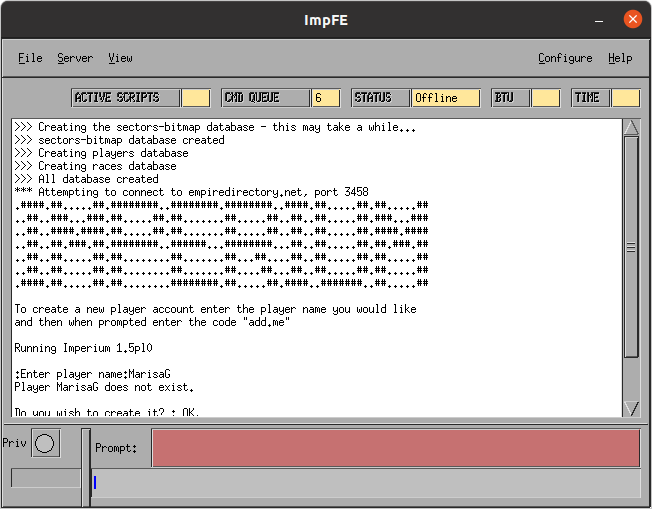The height and width of the screenshot is (509, 652).
Task: Click the CMD QUEUE label
Action: [x=266, y=98]
